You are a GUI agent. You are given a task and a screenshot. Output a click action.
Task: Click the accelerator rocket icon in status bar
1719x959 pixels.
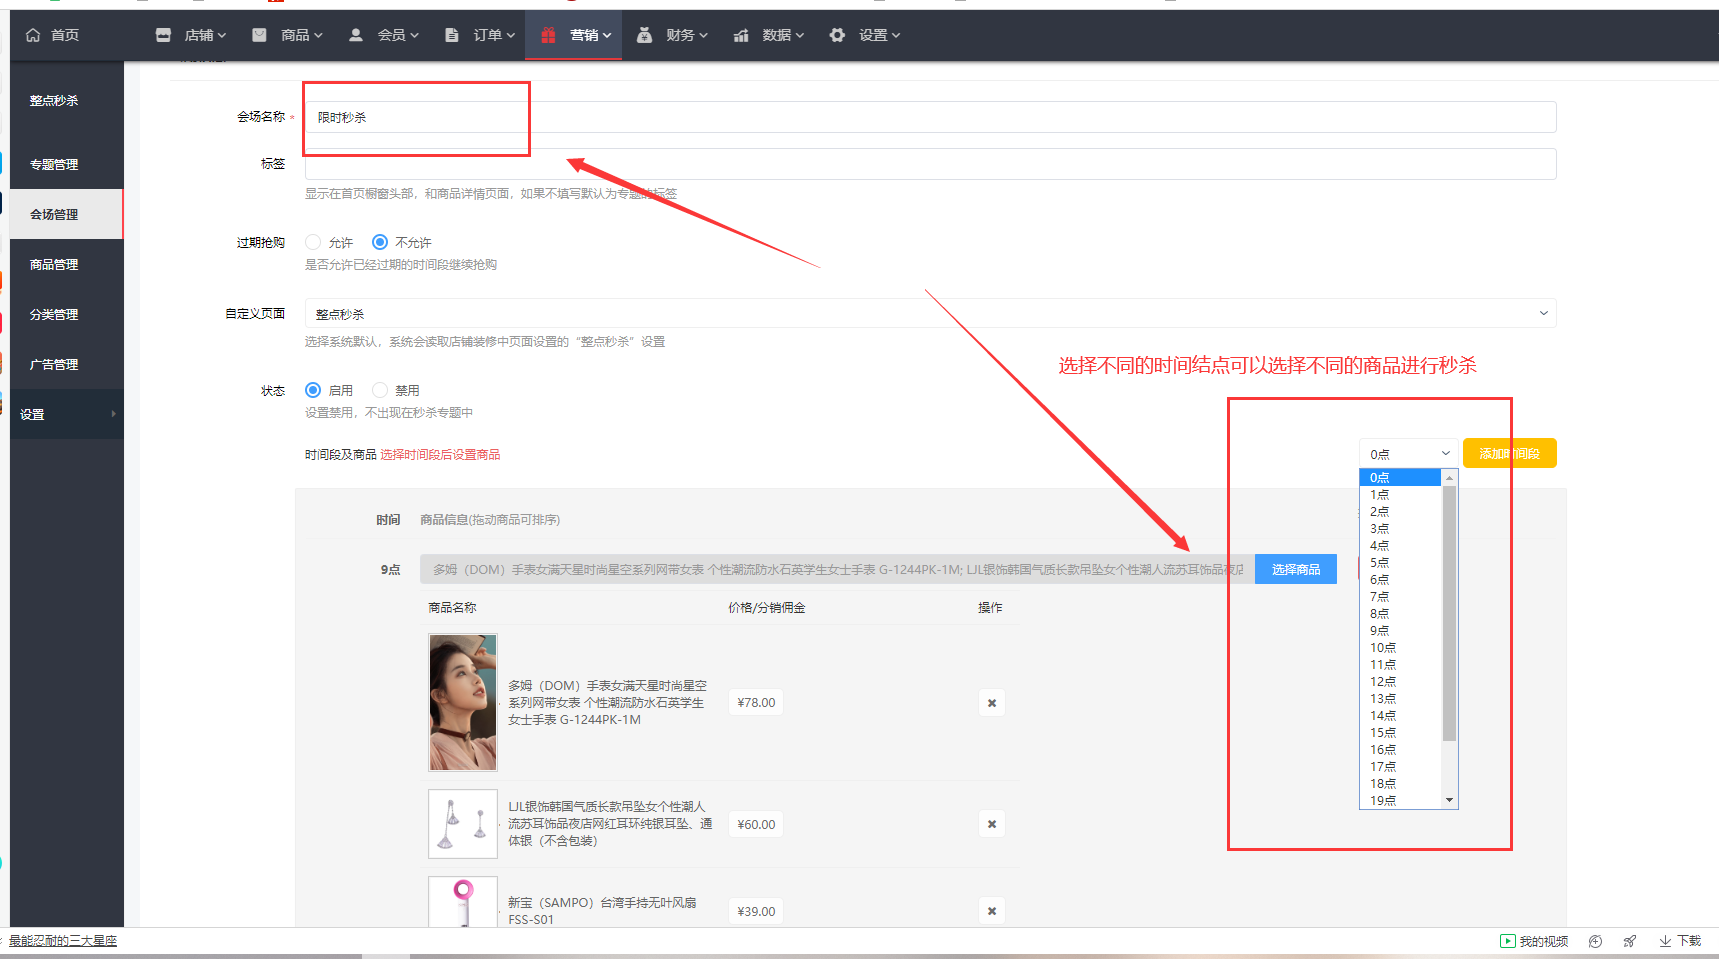pyautogui.click(x=1630, y=941)
